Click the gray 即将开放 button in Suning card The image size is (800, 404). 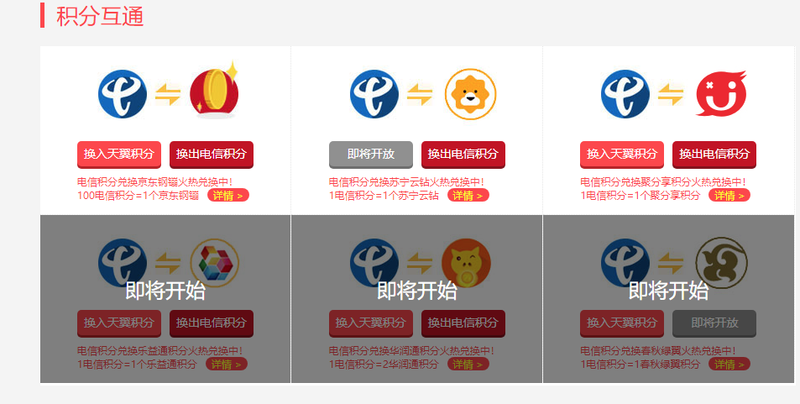coord(371,155)
